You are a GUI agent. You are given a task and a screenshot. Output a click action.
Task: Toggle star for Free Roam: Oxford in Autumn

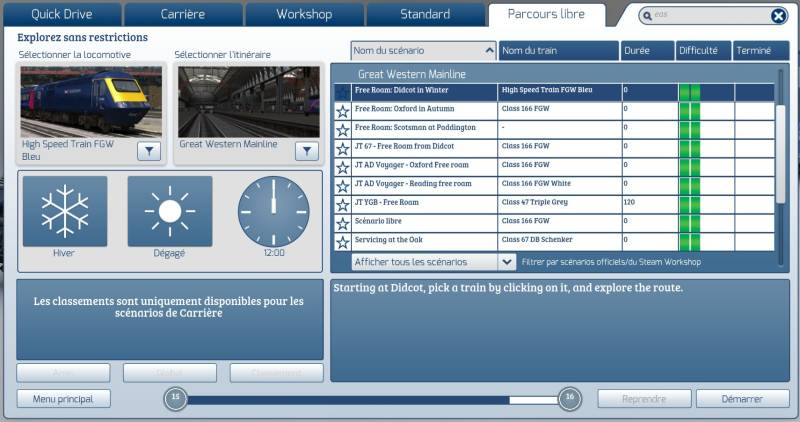343,111
